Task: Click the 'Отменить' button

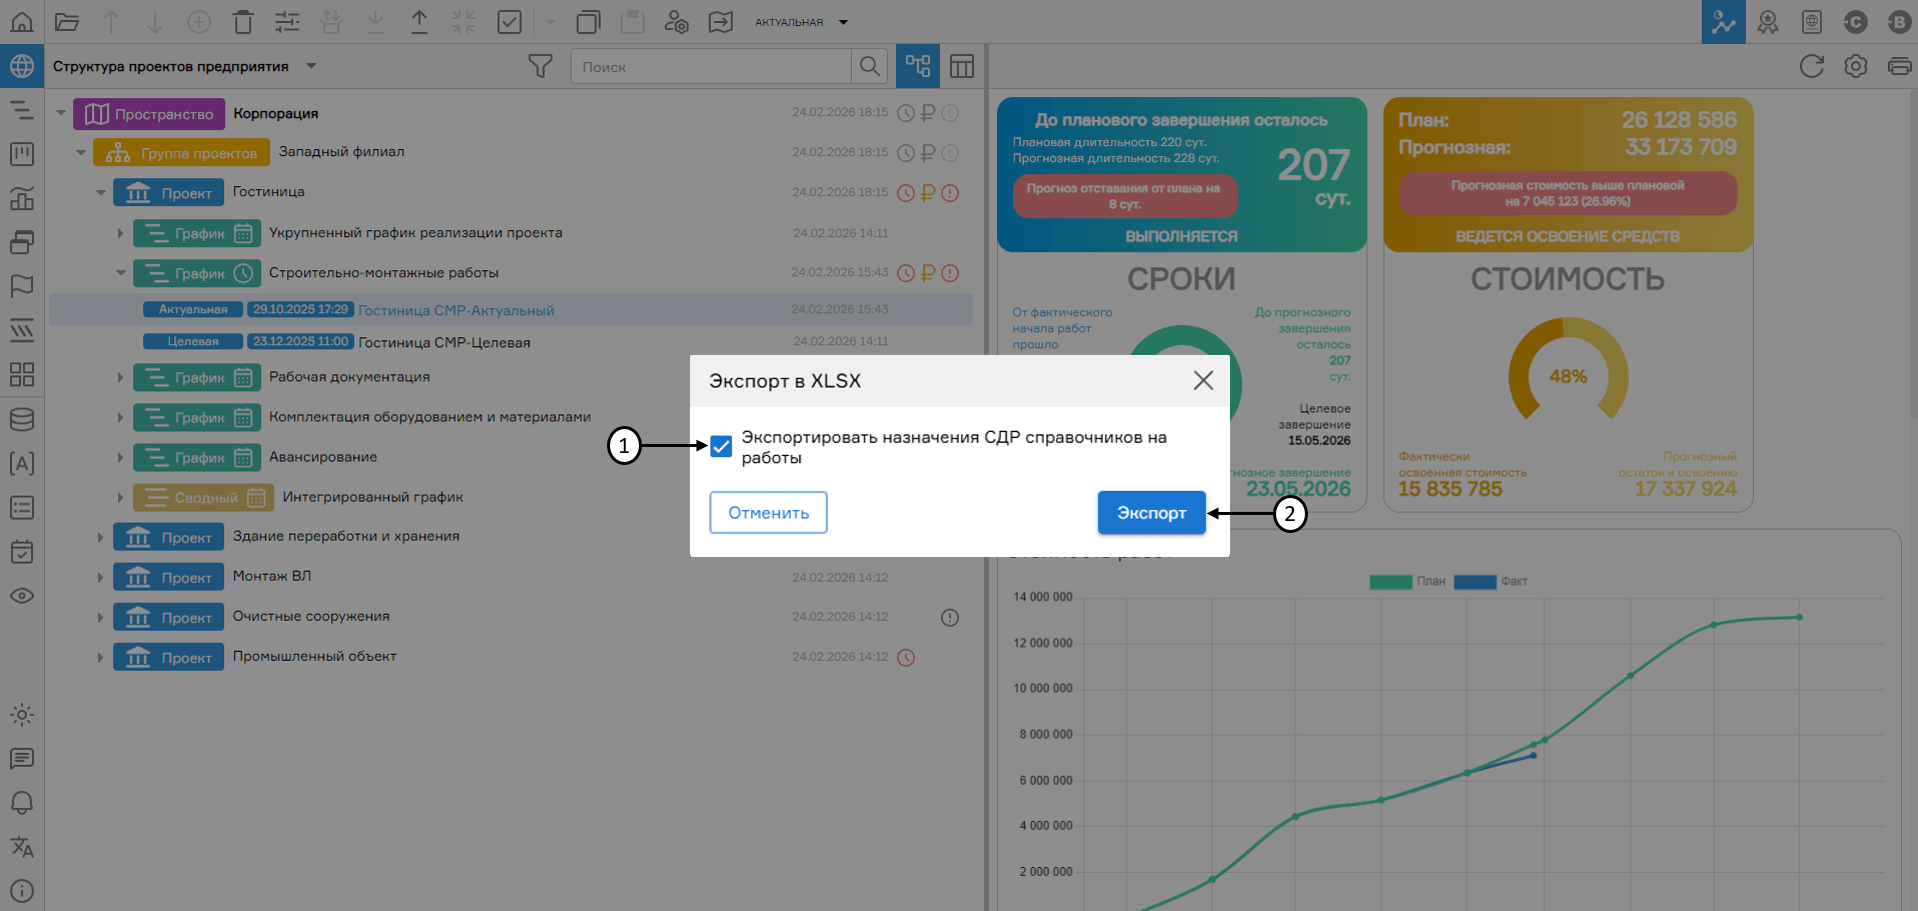Action: click(768, 513)
